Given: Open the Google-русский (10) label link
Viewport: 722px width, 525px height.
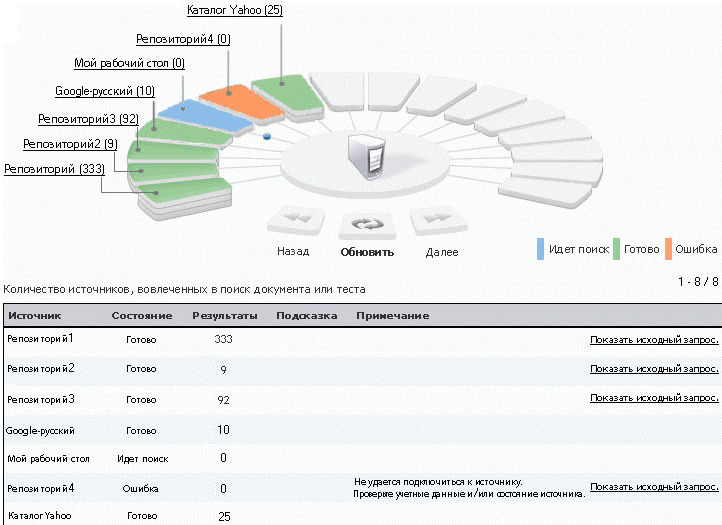Looking at the screenshot, I should [105, 91].
